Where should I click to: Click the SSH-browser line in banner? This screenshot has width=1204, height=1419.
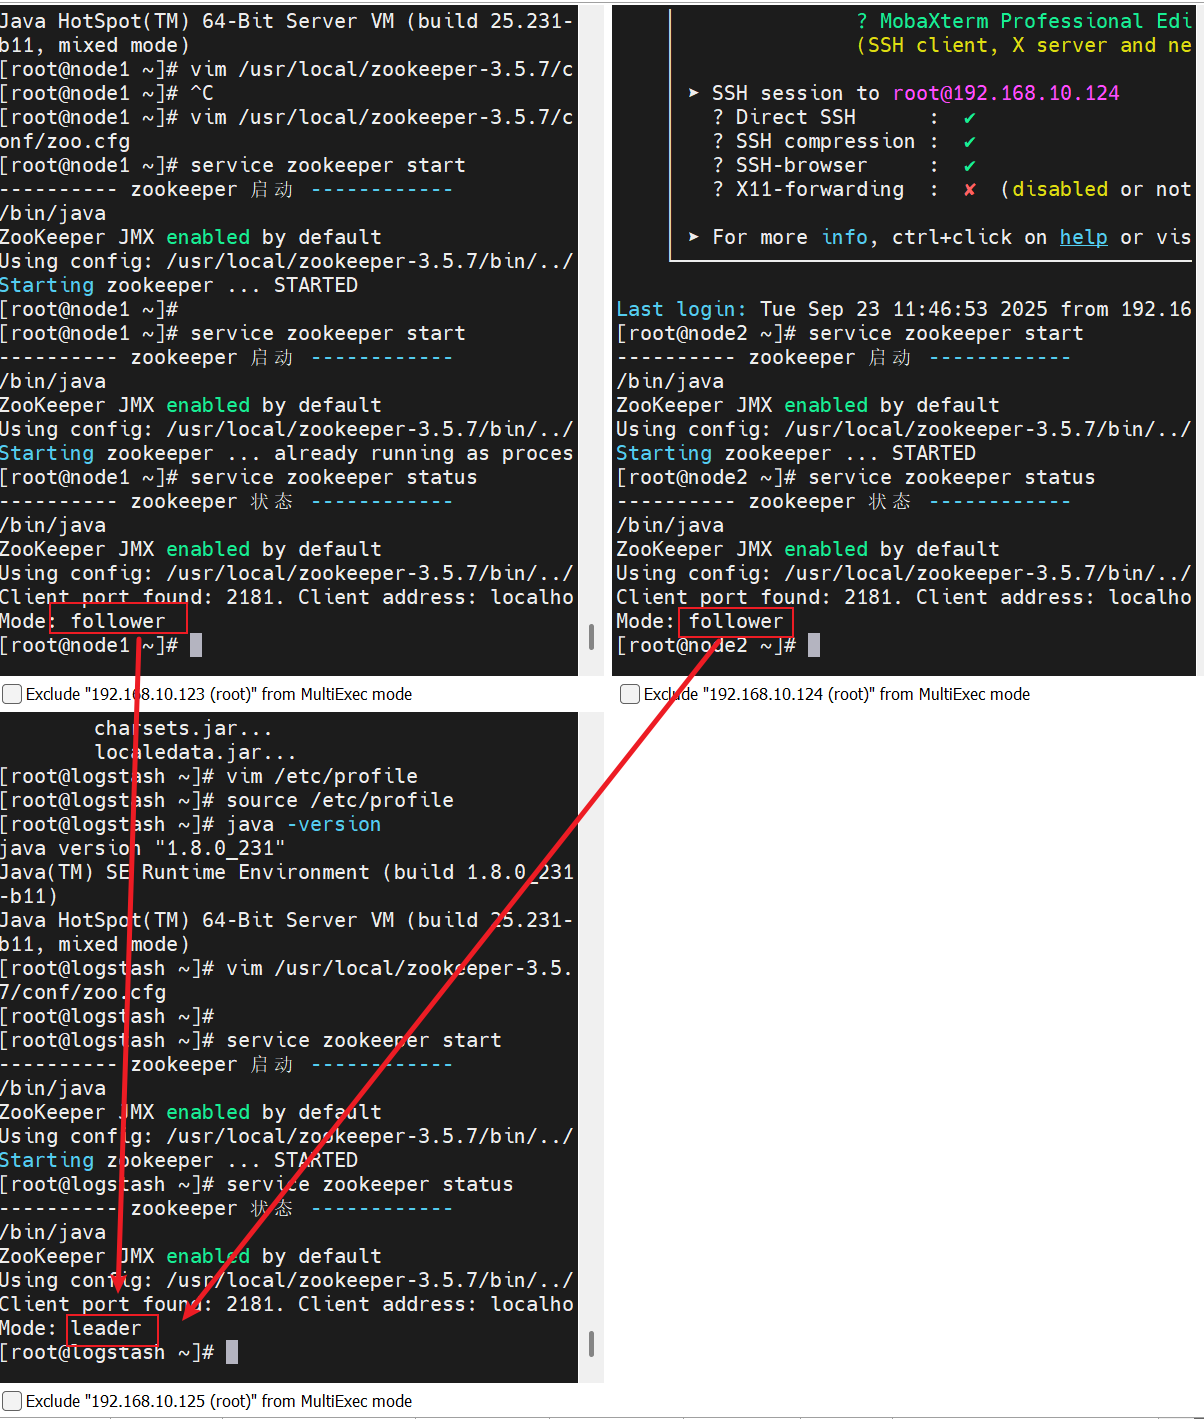[x=845, y=165]
